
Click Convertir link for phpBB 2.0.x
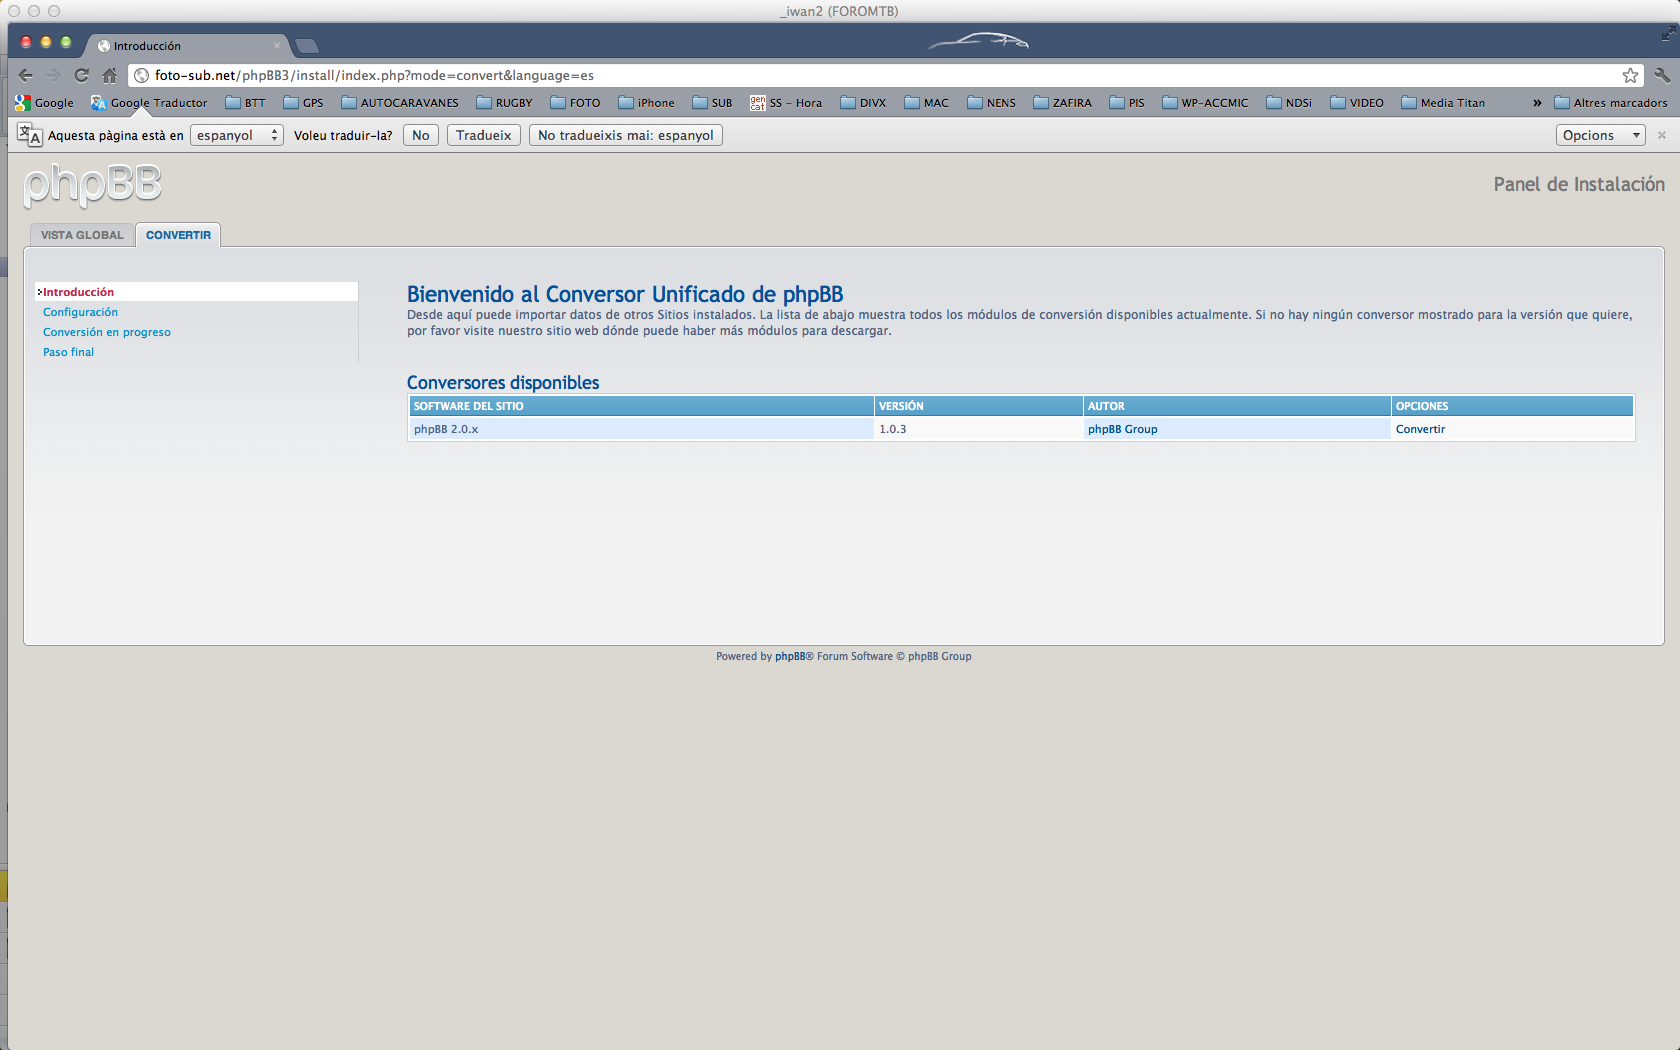(1420, 429)
